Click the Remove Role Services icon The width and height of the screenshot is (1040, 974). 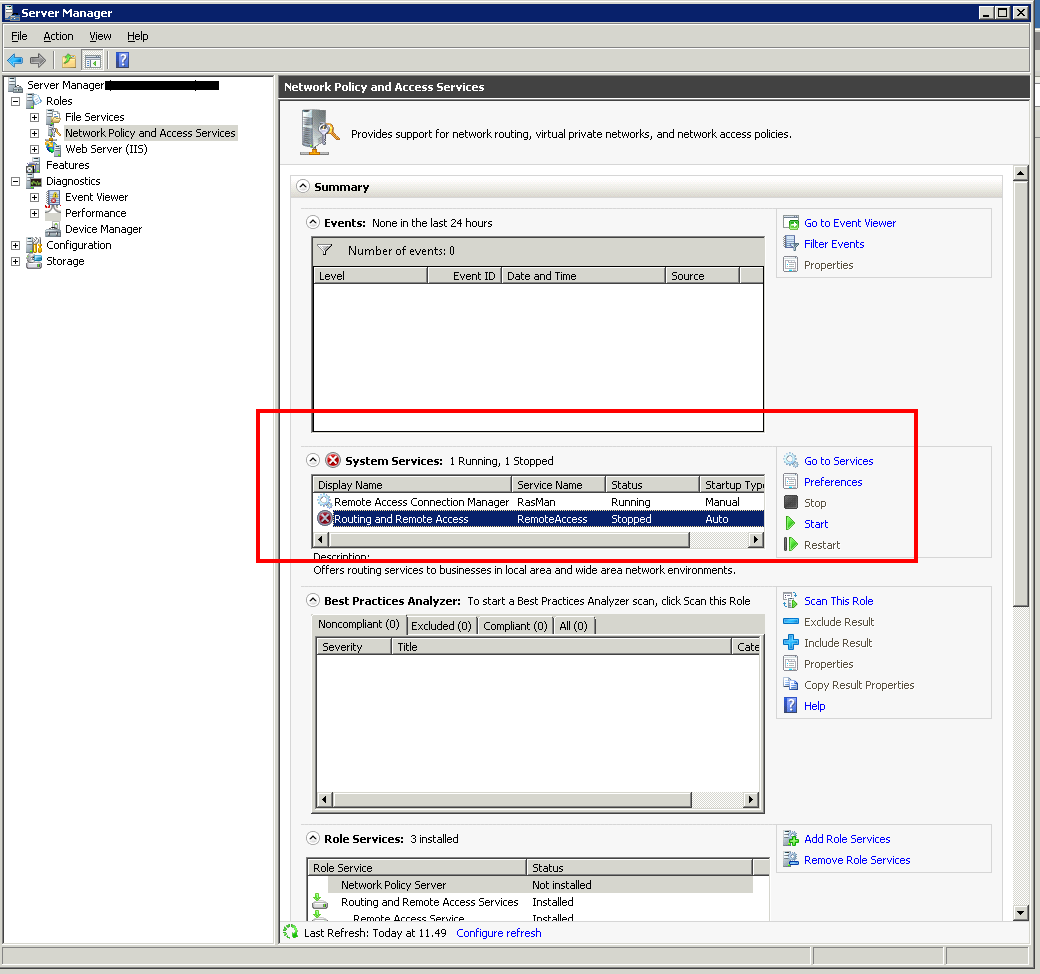(x=791, y=860)
